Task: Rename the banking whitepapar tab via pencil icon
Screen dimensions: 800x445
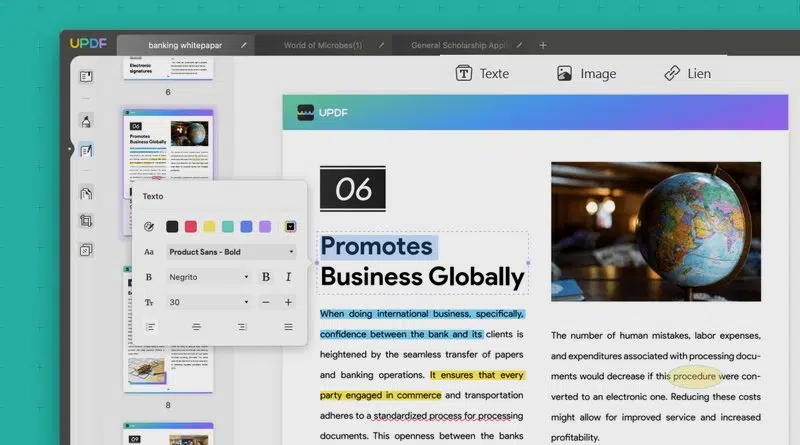Action: pos(244,45)
